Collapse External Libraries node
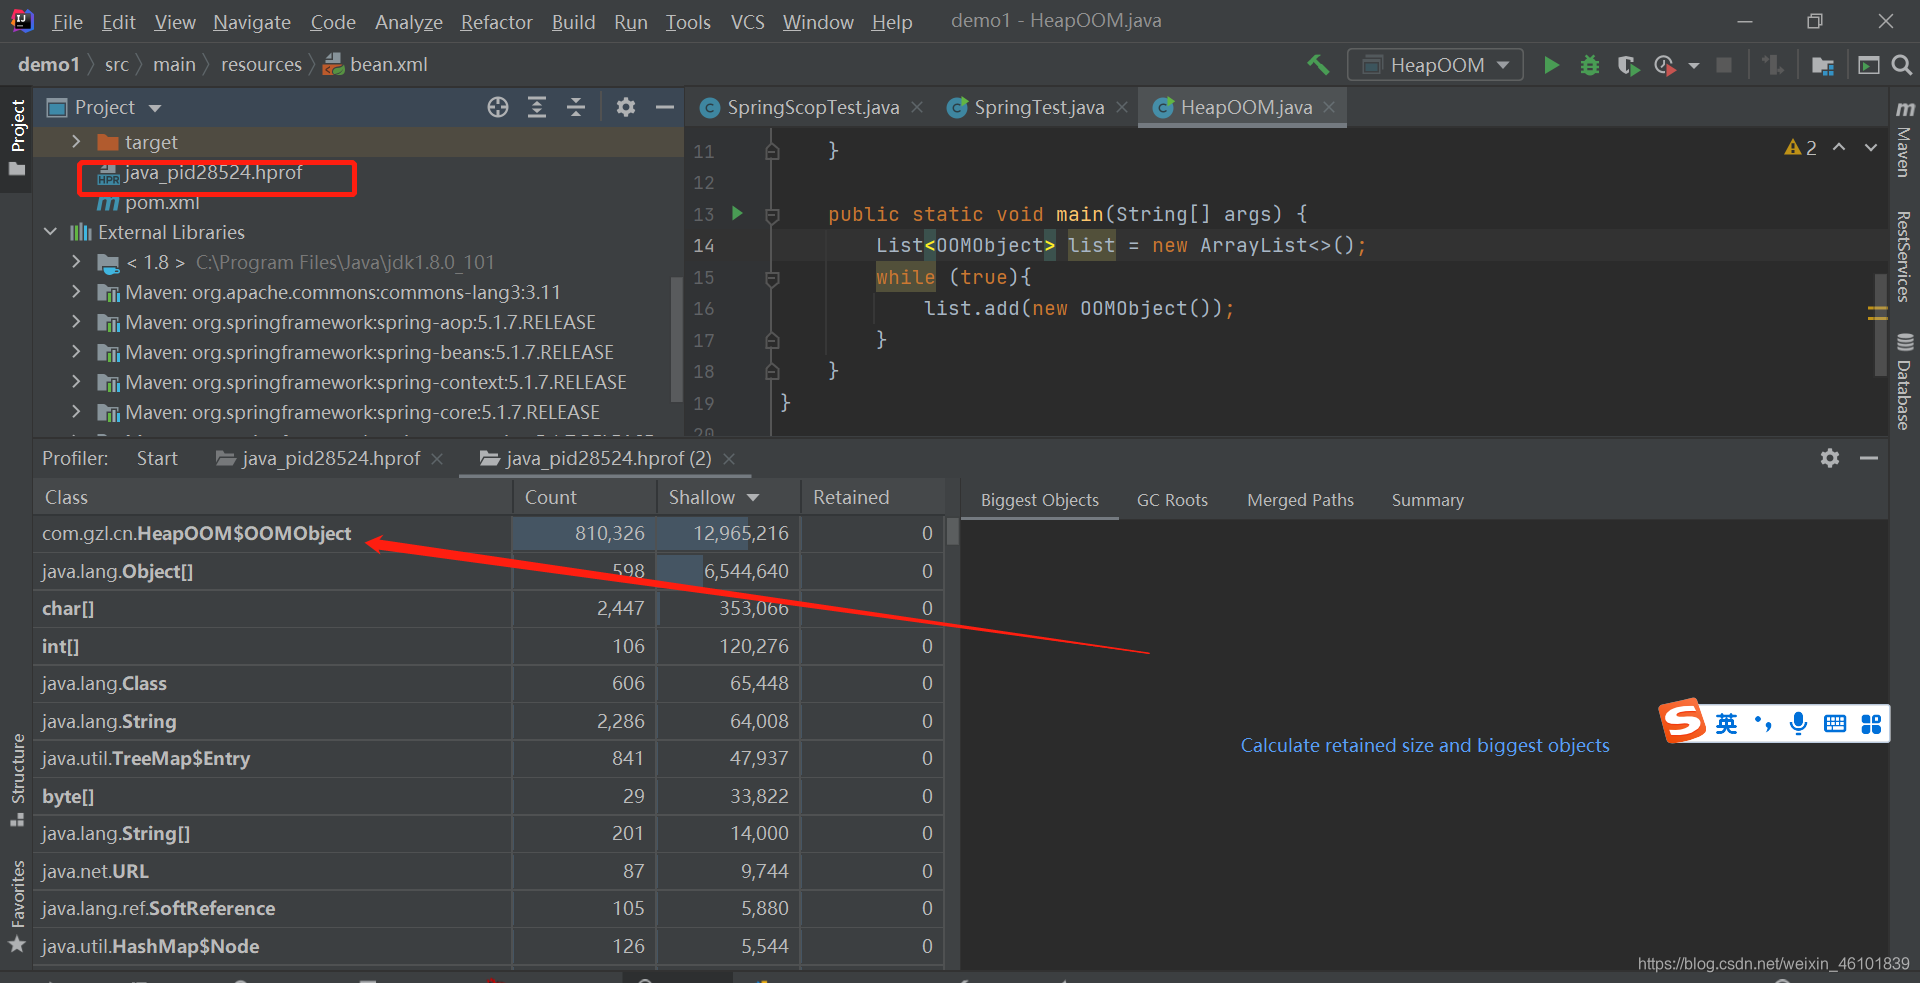Screen dimensions: 1920x983 point(51,232)
